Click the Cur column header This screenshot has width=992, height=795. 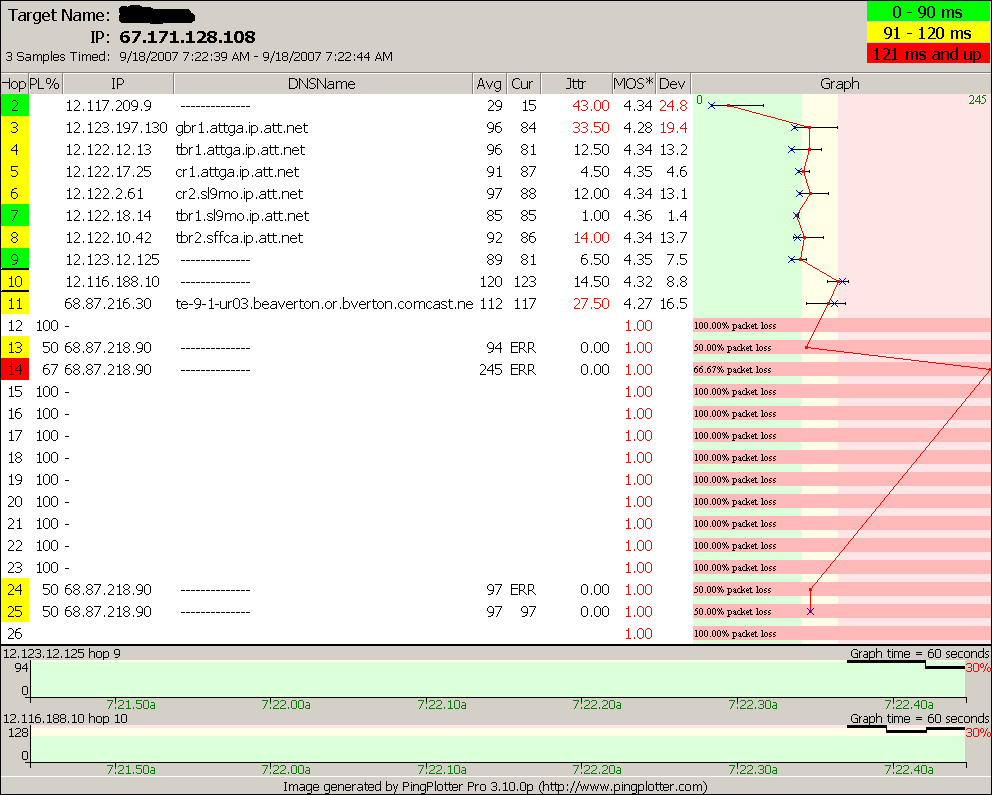click(x=522, y=83)
